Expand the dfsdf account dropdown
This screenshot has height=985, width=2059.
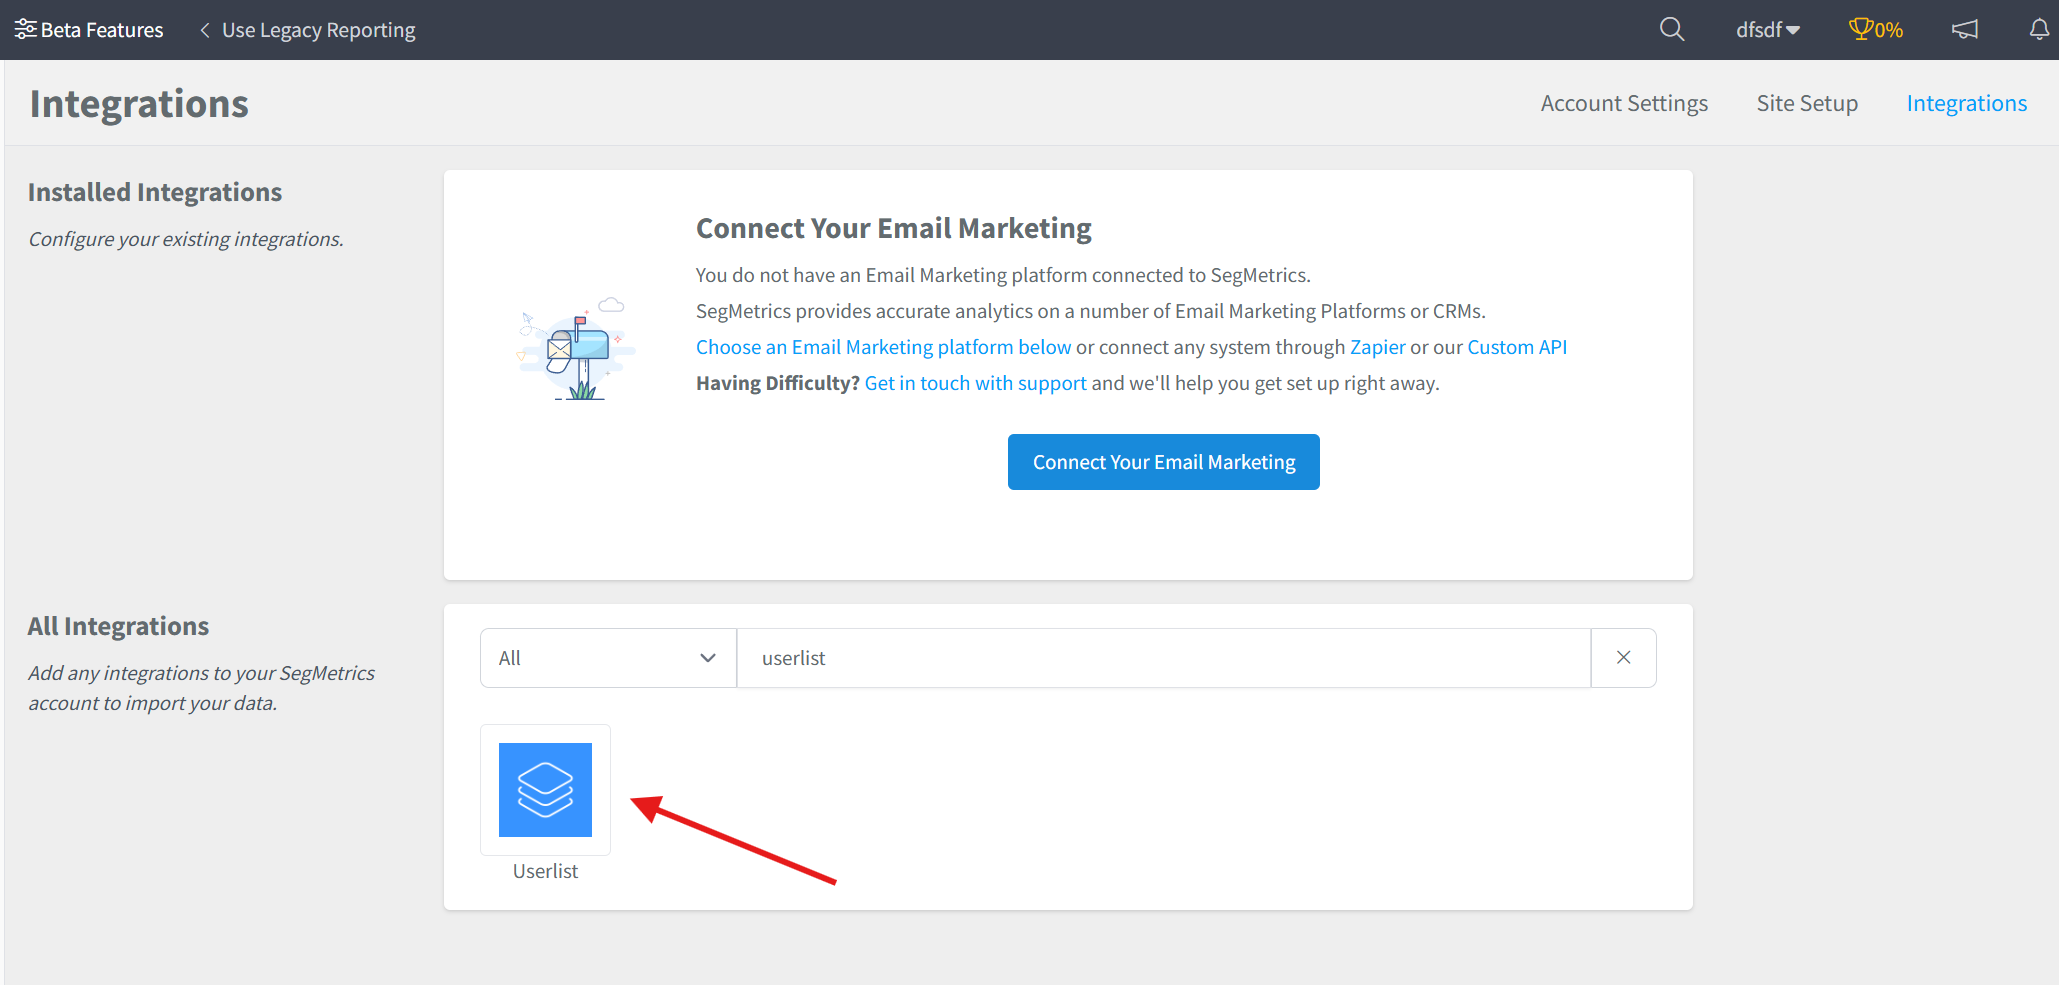(x=1768, y=30)
